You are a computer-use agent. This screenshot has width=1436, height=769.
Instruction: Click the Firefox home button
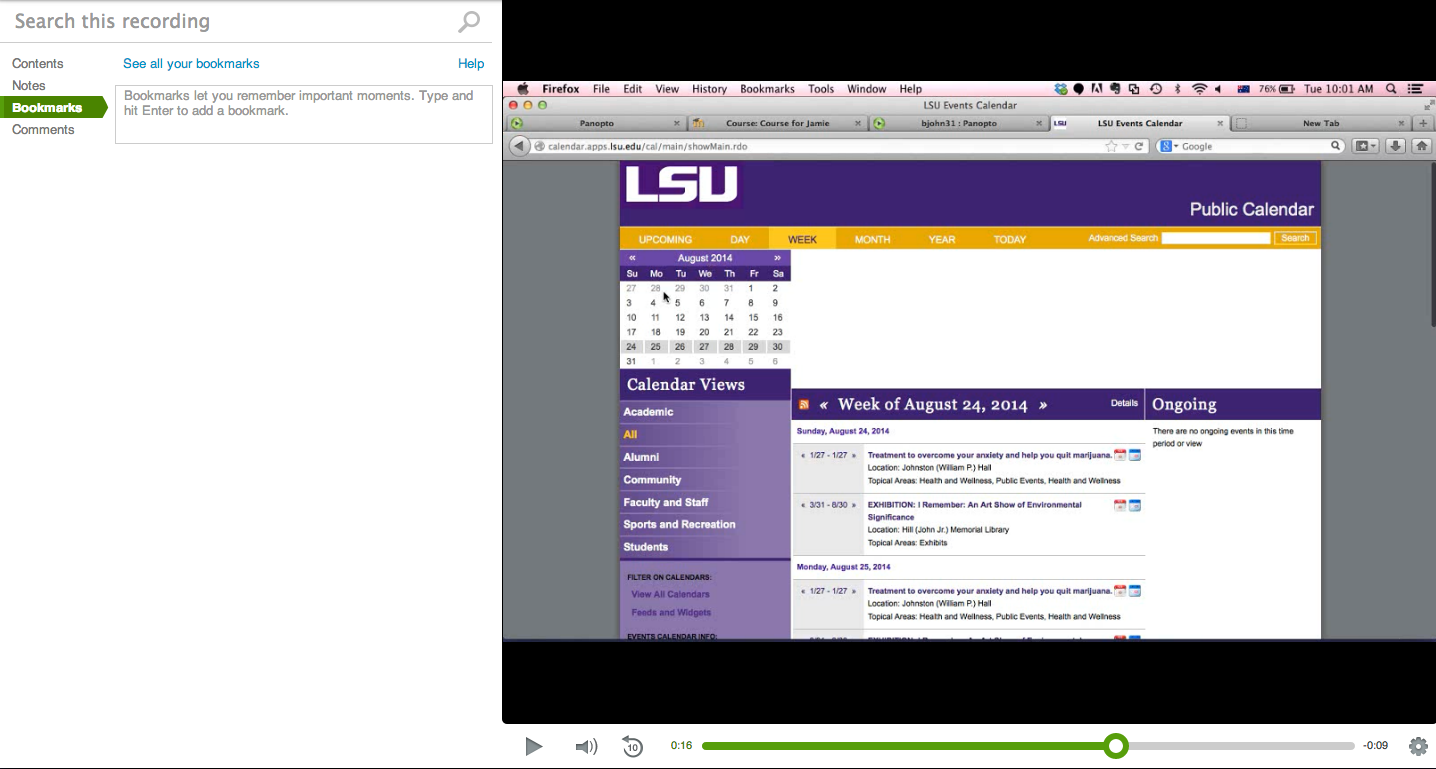1422,146
